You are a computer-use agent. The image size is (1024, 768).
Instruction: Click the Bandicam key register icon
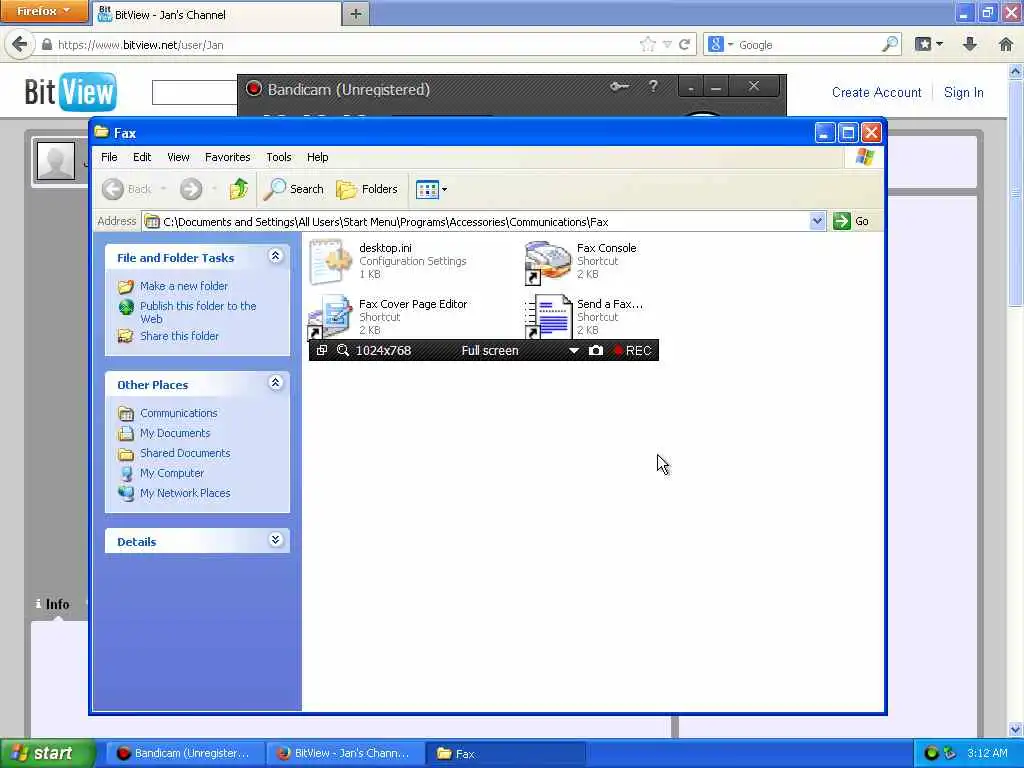pos(619,86)
